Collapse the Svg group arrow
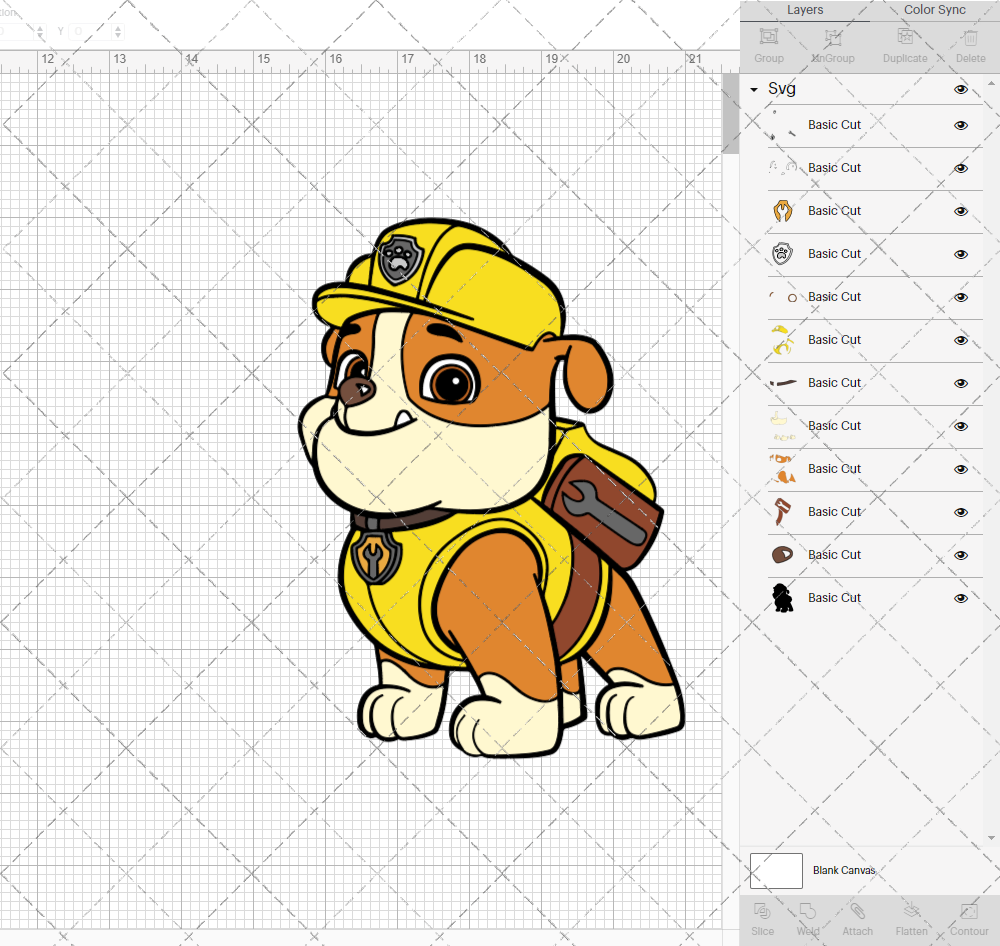 click(x=754, y=90)
